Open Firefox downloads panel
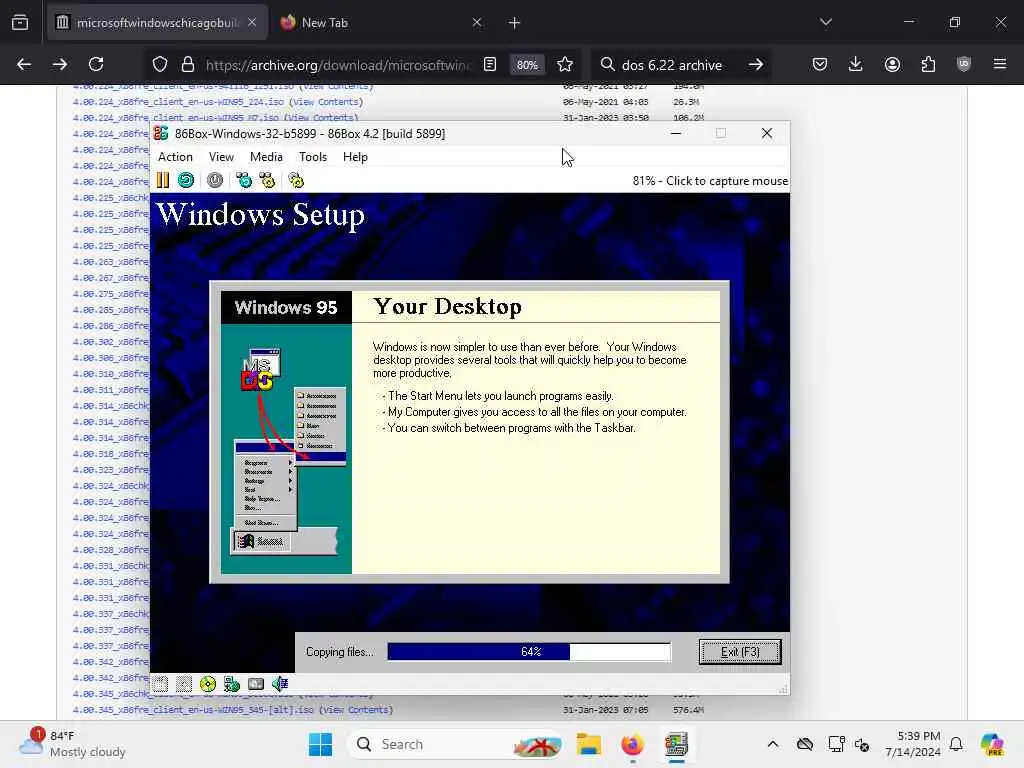Image resolution: width=1024 pixels, height=768 pixels. coord(856,64)
